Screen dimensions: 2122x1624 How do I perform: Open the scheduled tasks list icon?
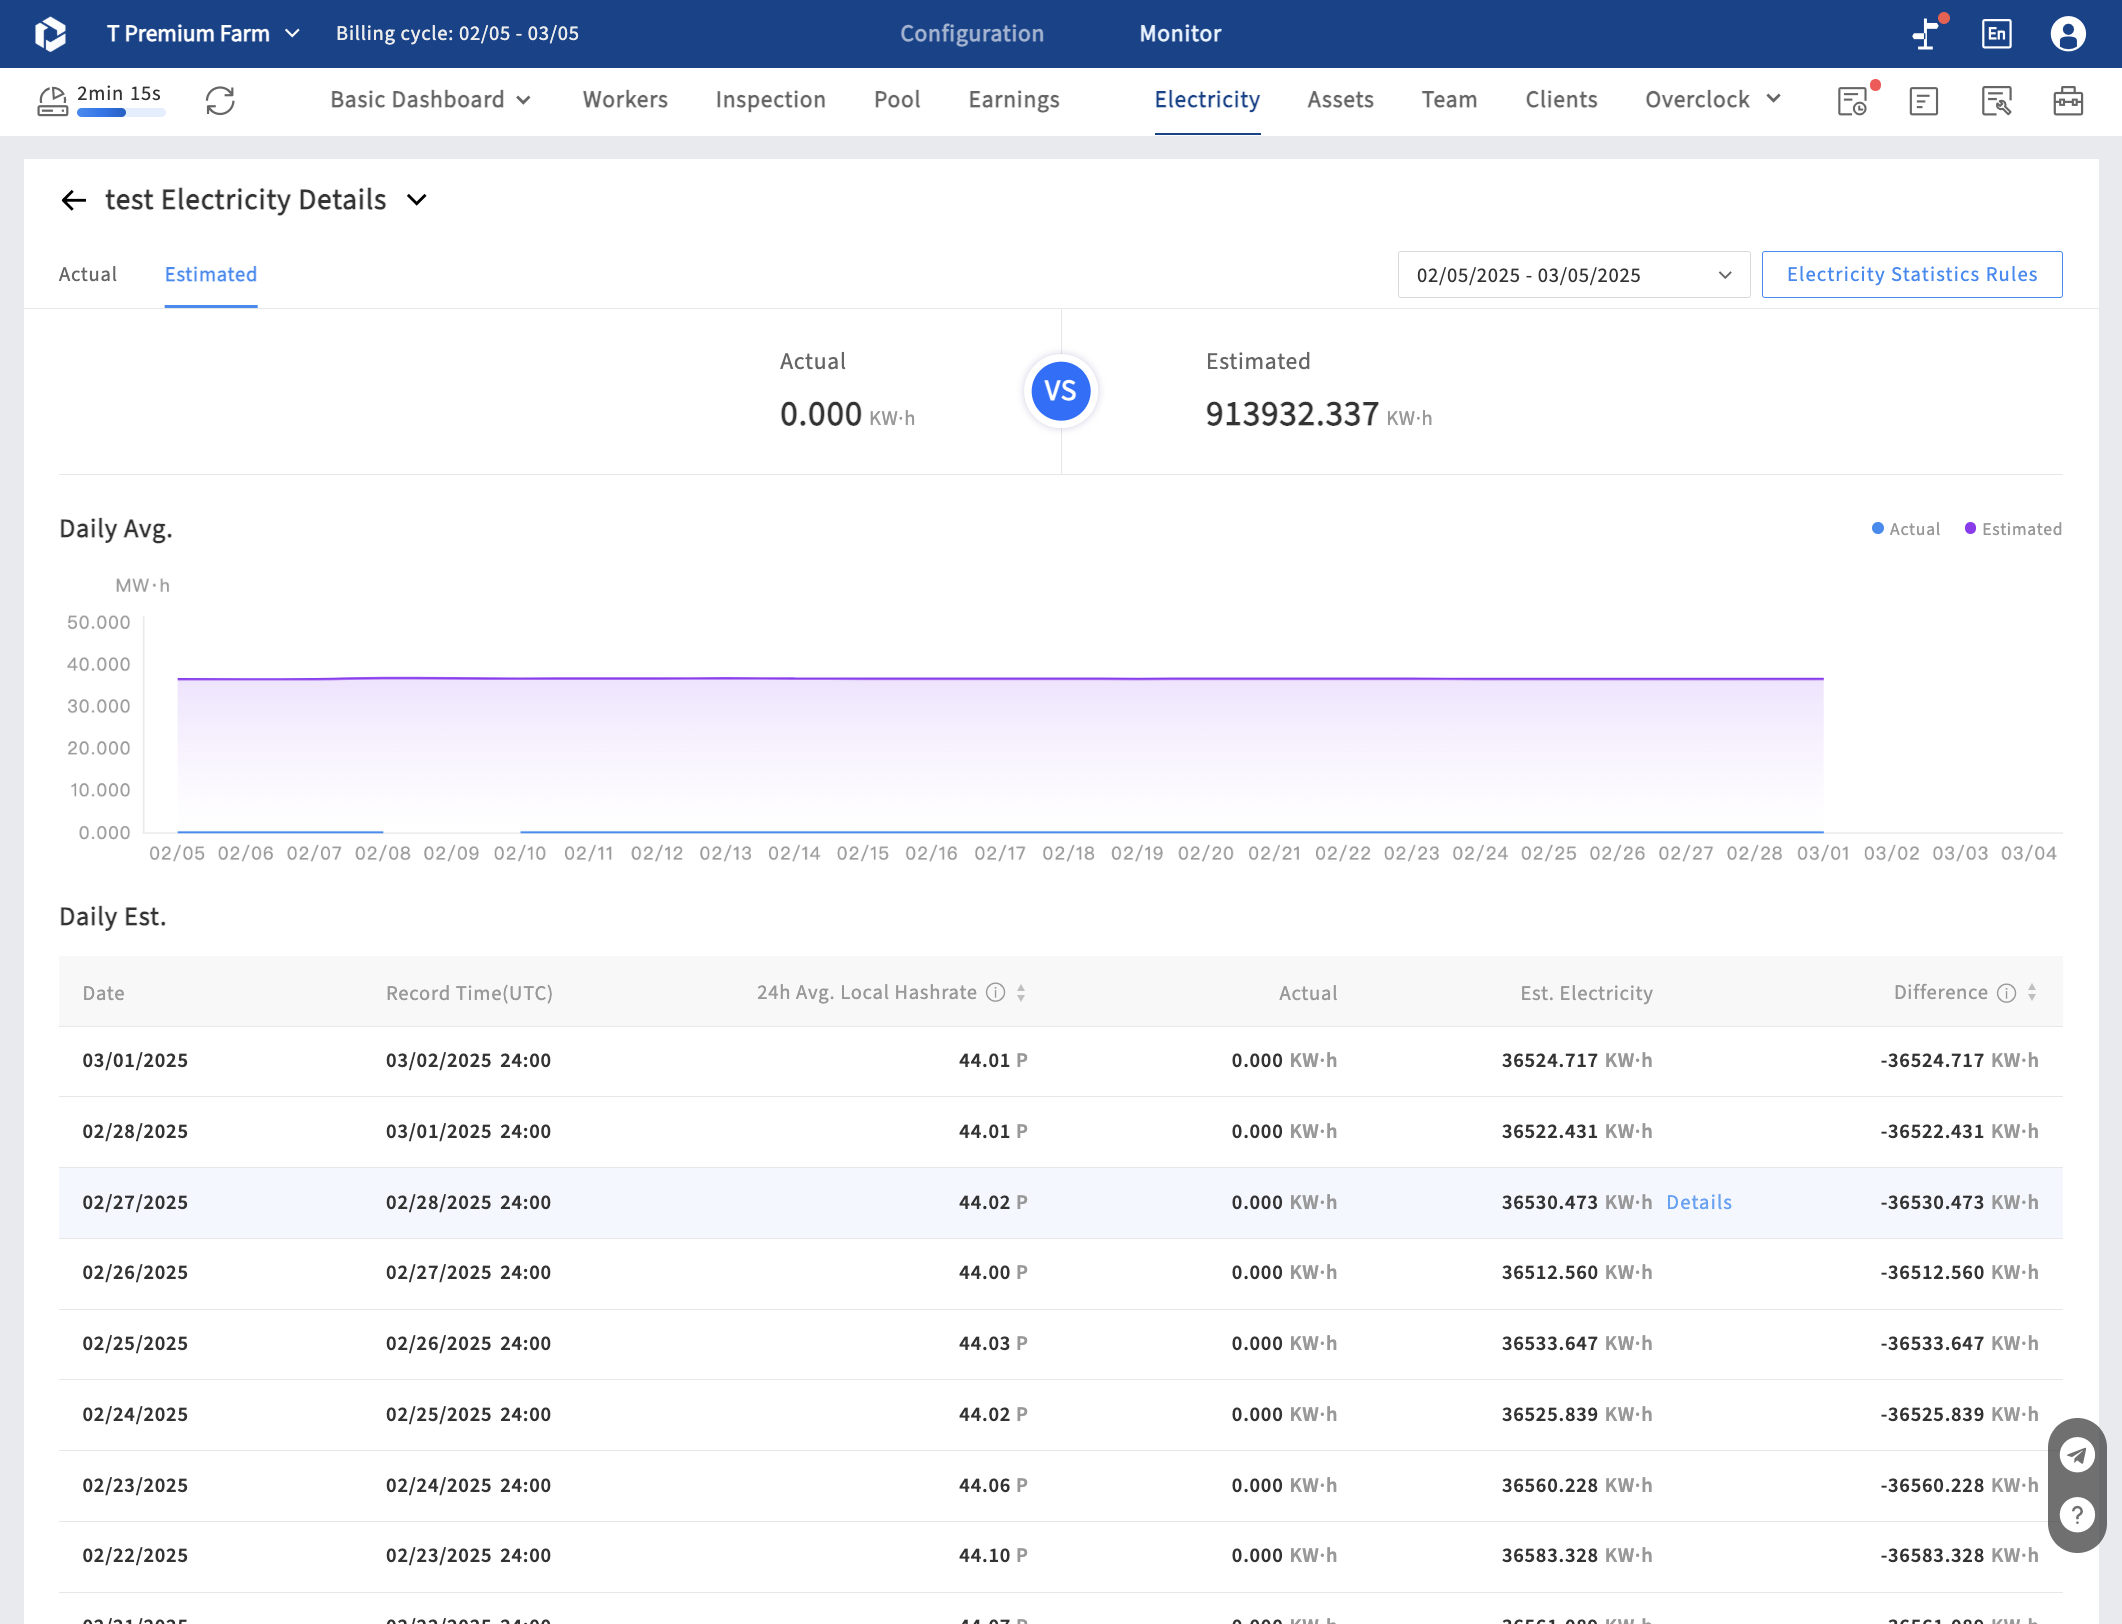point(1852,101)
